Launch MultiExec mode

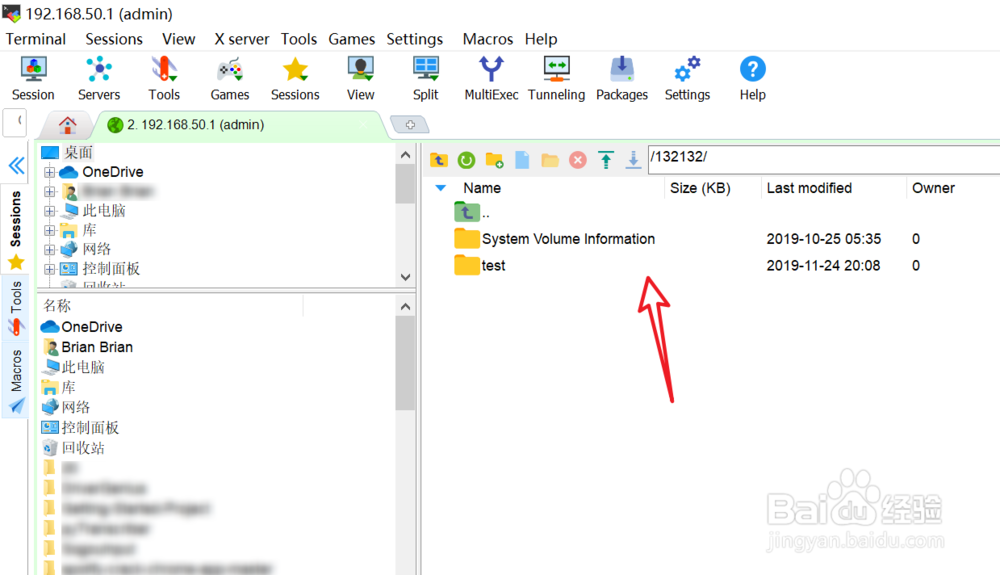[x=491, y=78]
